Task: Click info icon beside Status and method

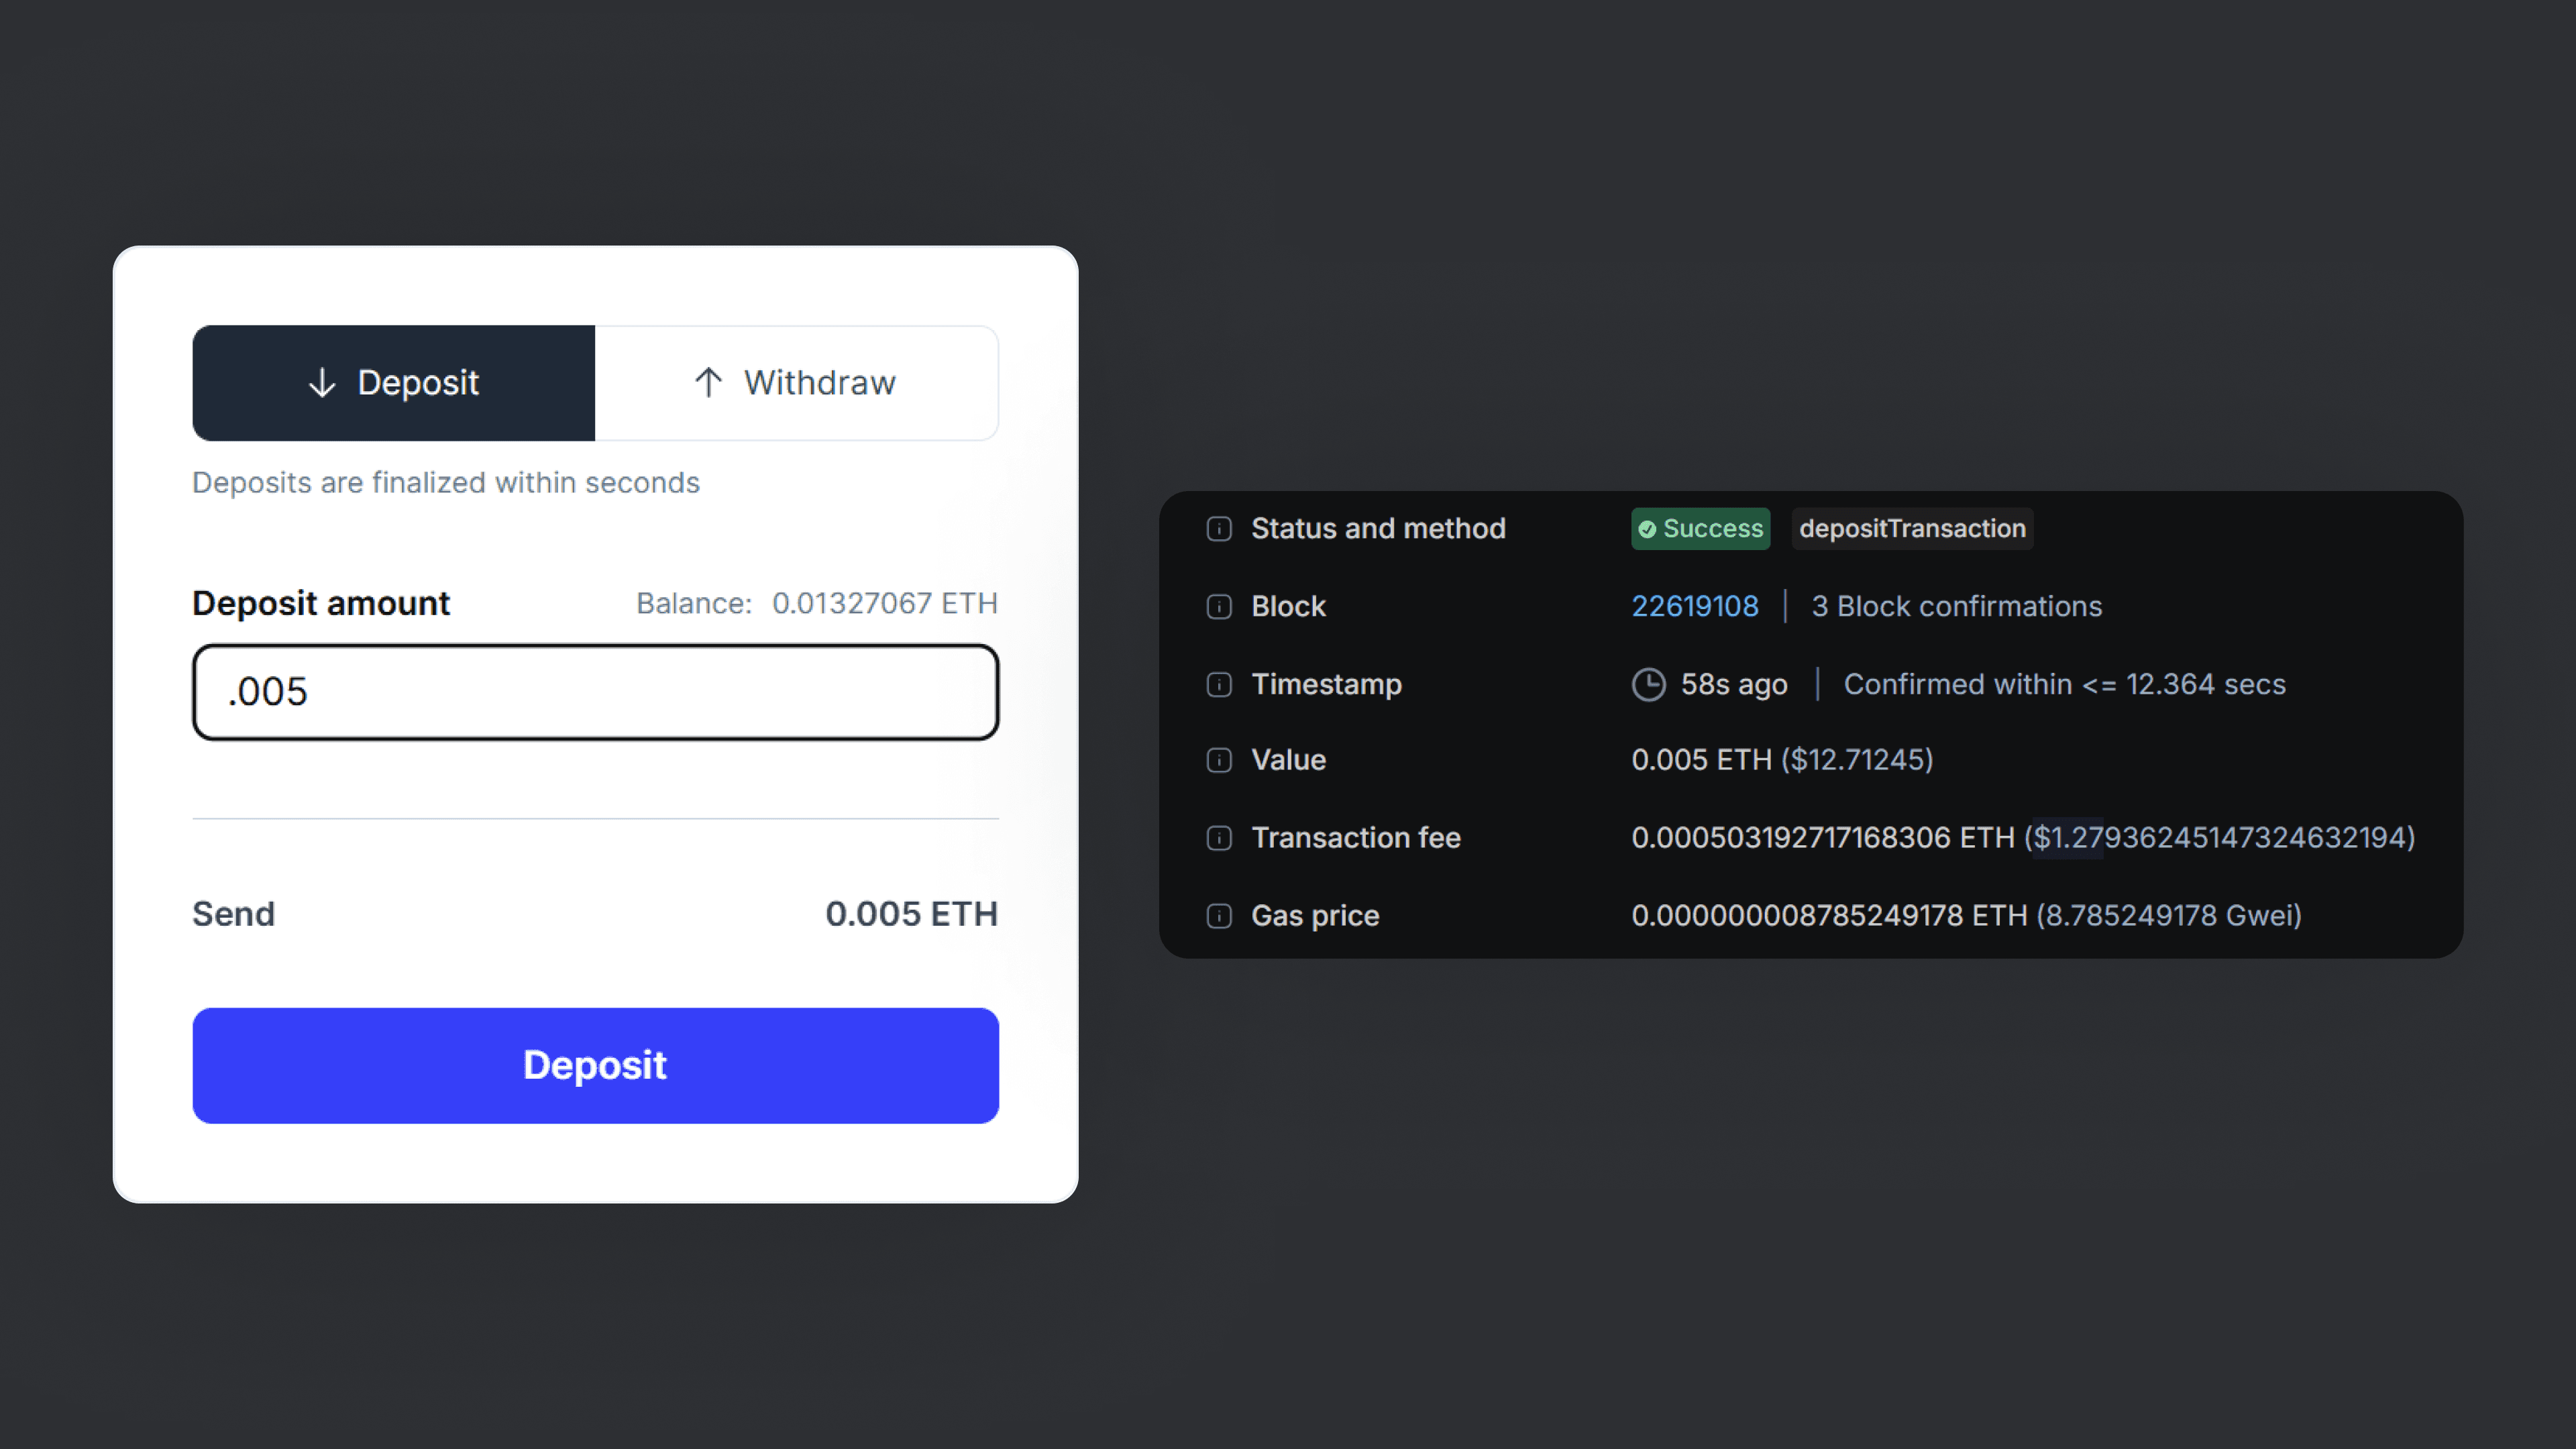Action: [x=1218, y=529]
